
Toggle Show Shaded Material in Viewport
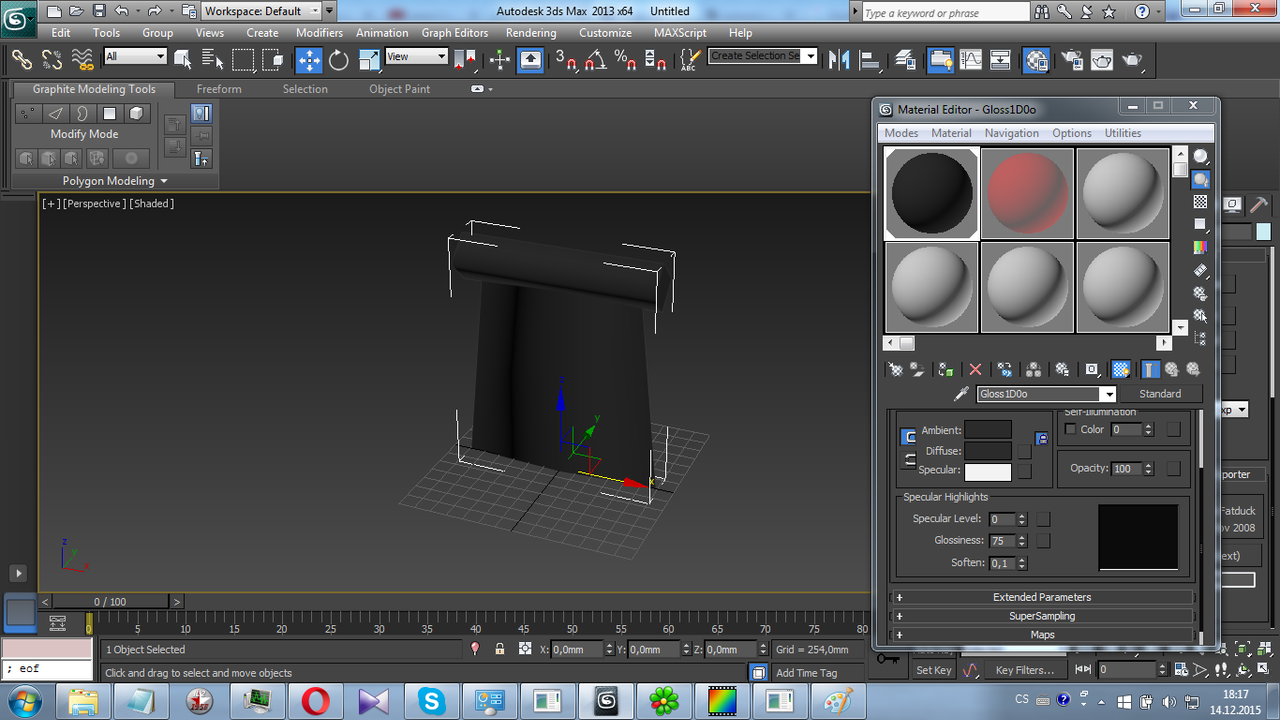pos(1121,370)
